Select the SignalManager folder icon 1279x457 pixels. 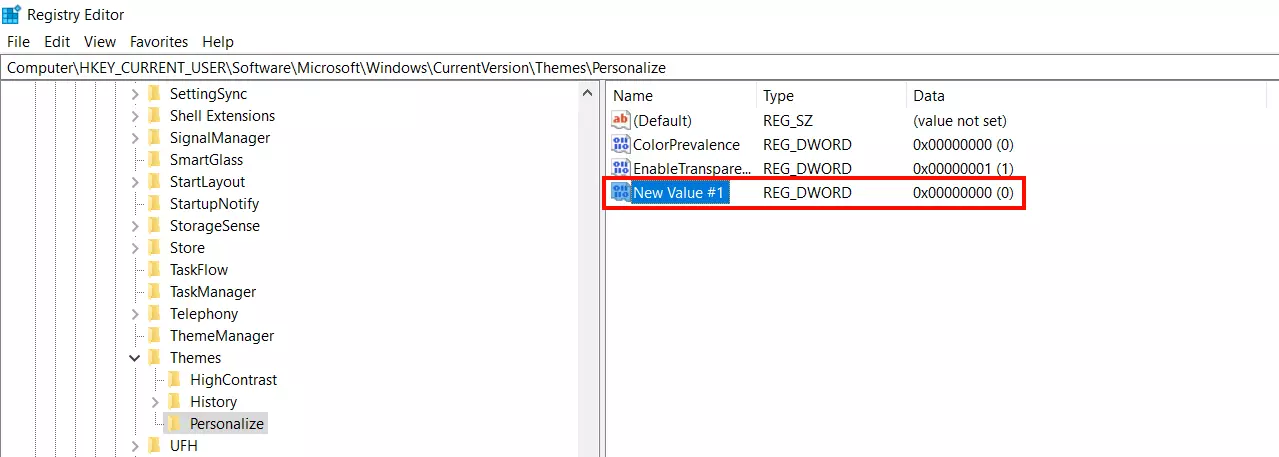tap(154, 138)
